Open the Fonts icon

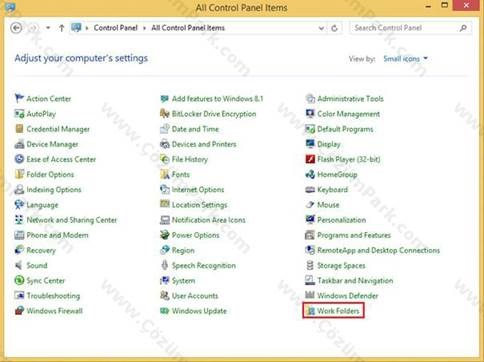click(x=165, y=174)
